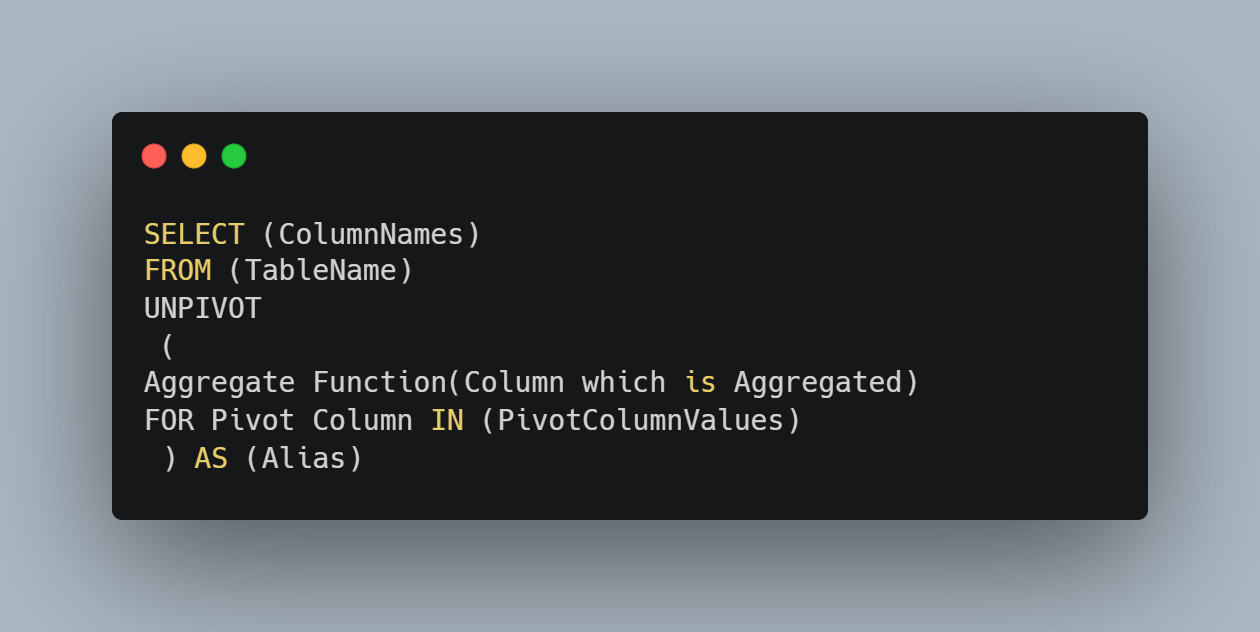This screenshot has height=632, width=1260.
Task: Click the yellow IN keyword
Action: 447,420
